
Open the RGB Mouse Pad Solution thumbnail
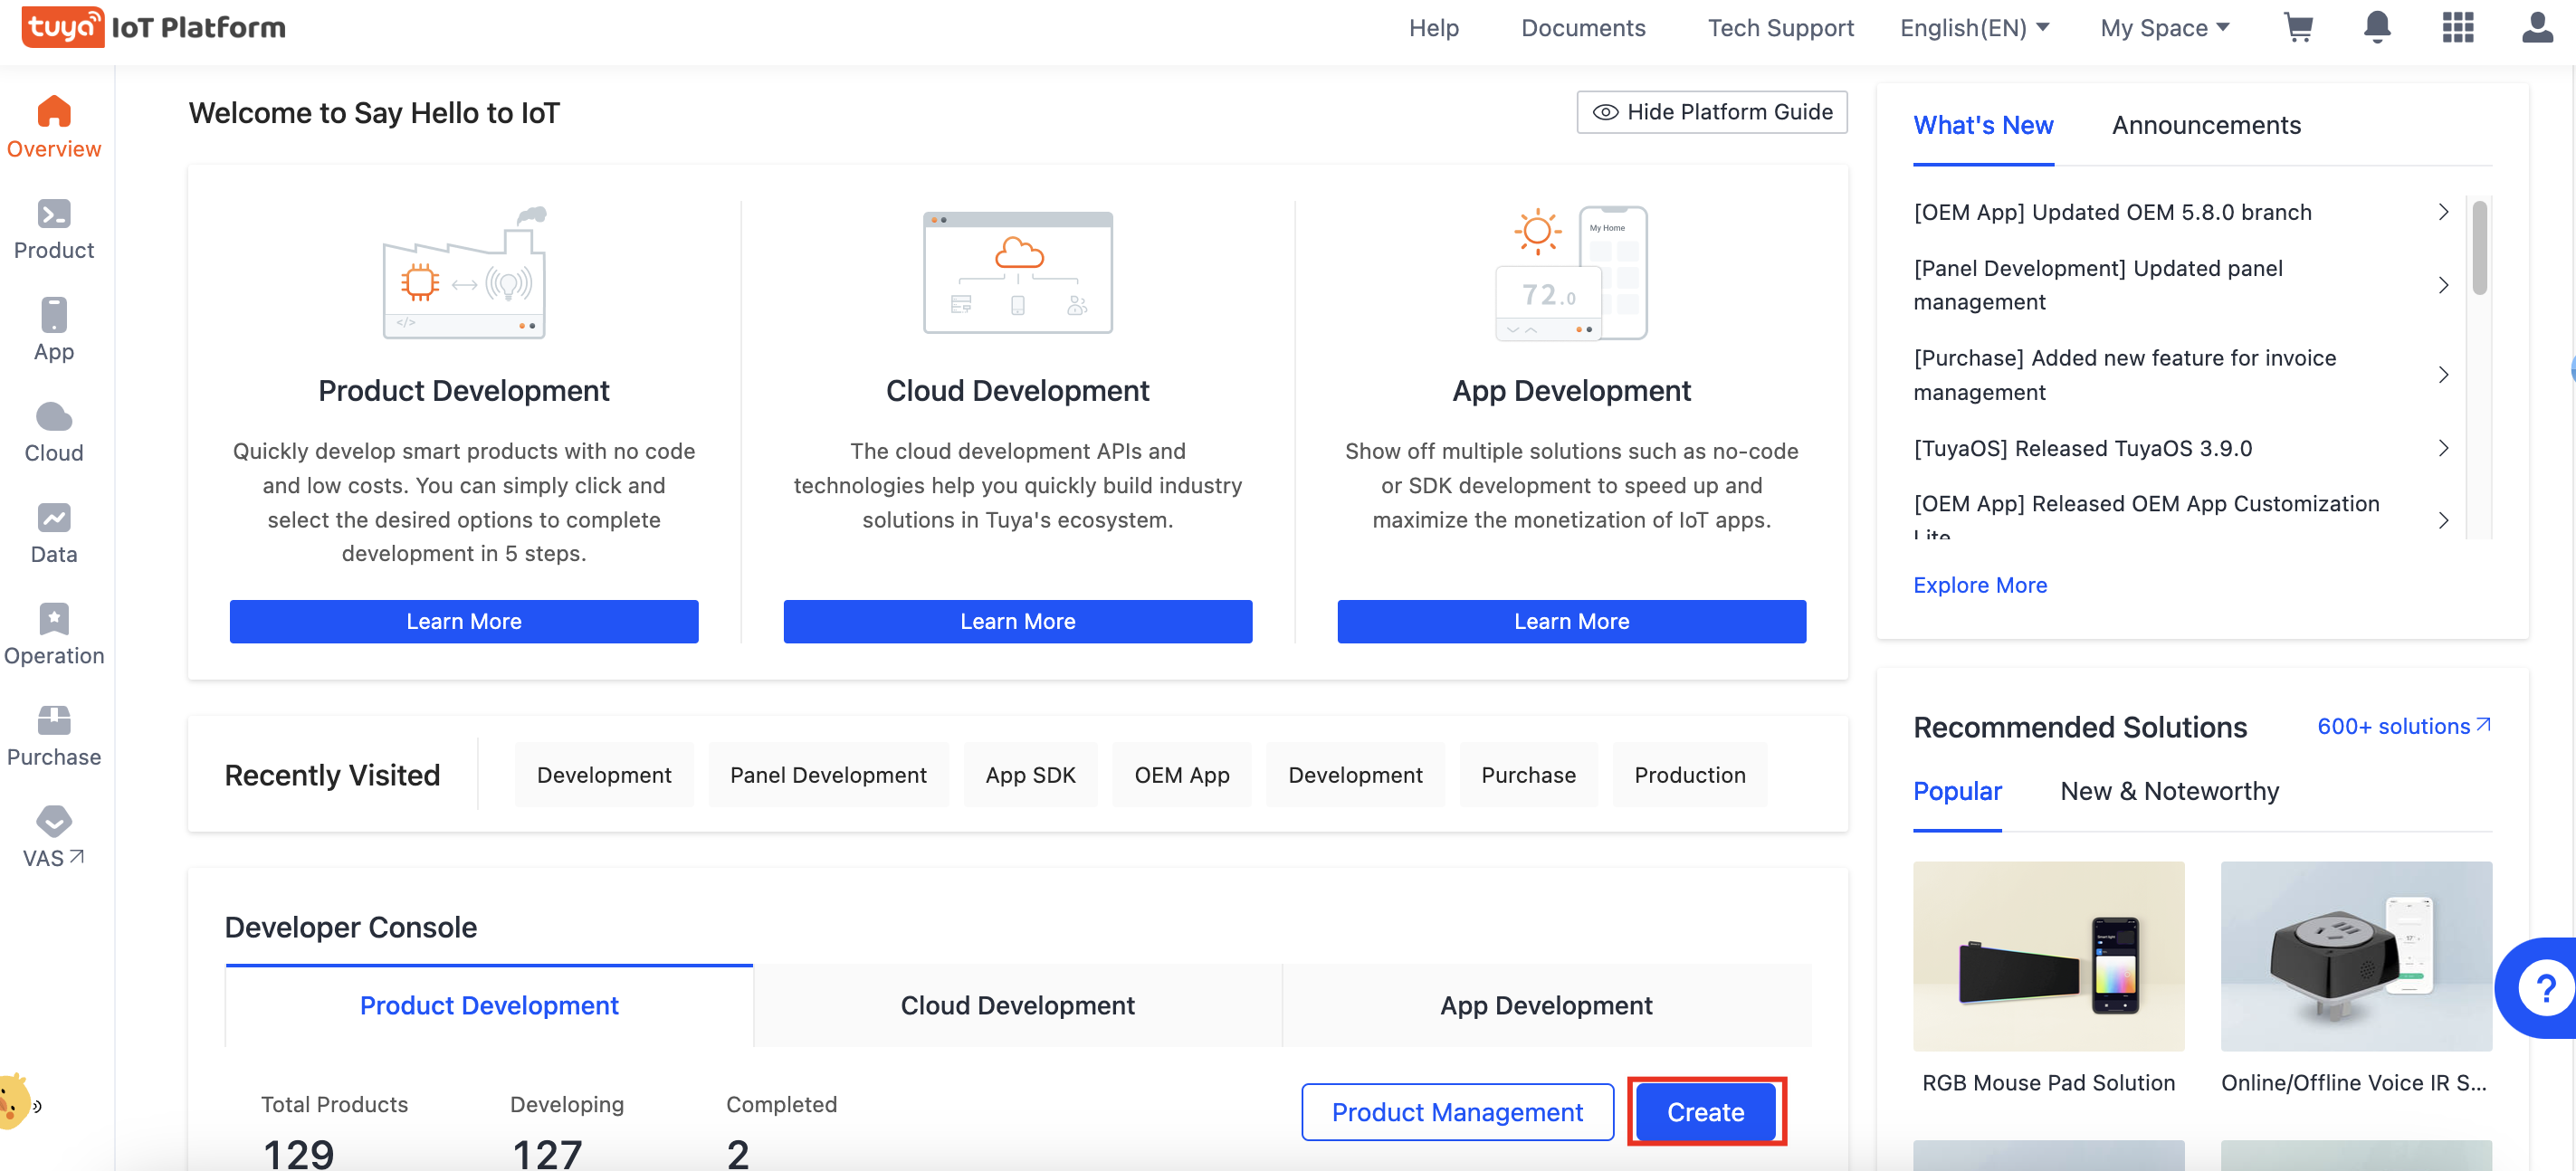click(2048, 956)
